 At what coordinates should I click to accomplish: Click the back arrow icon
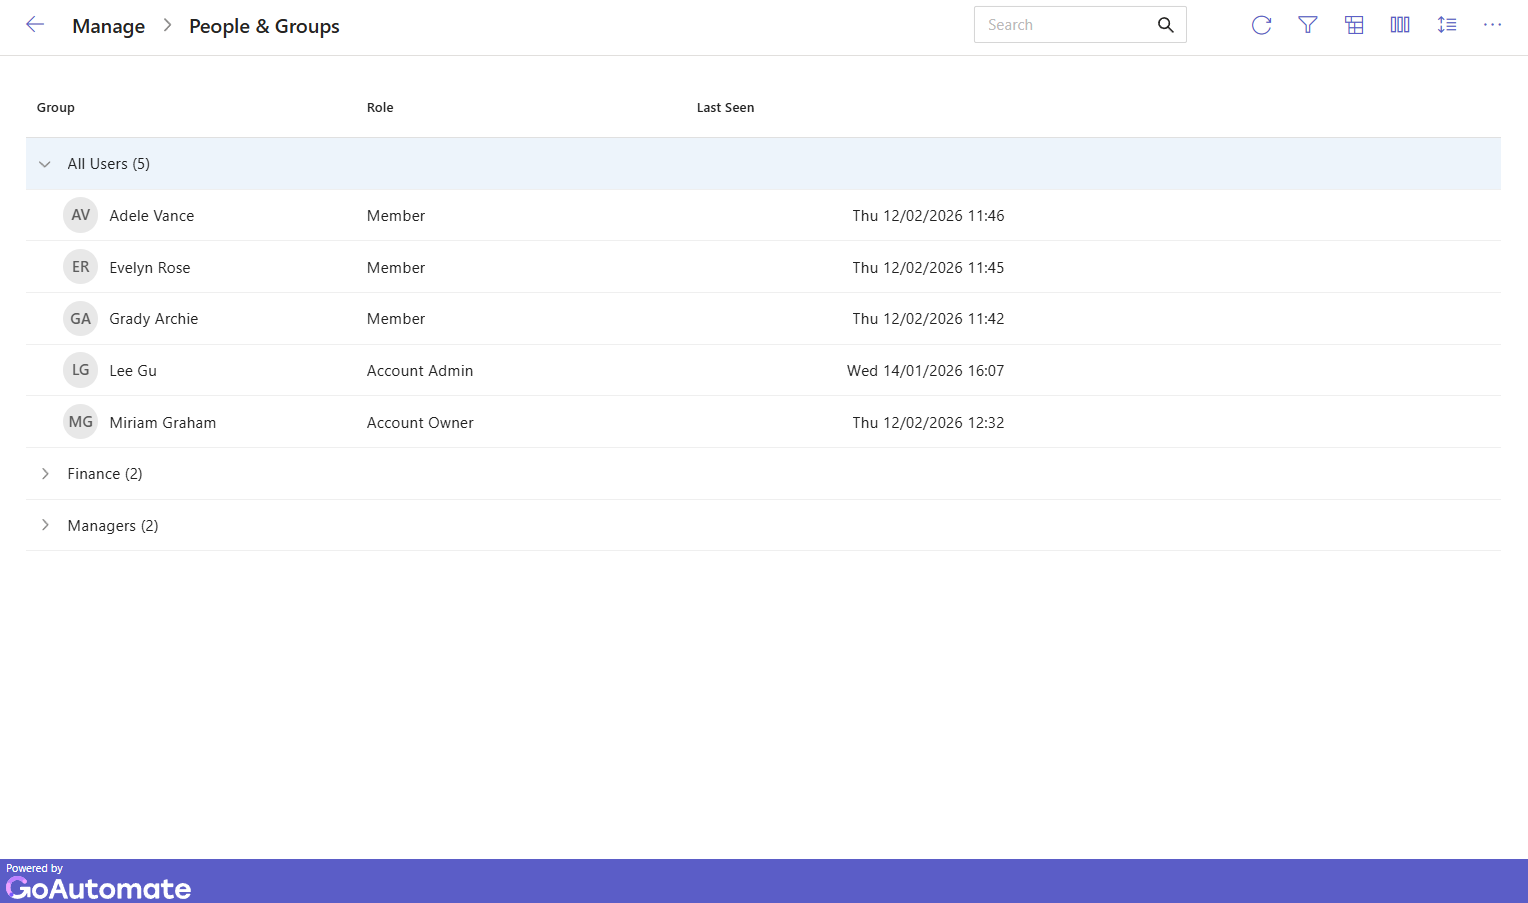point(35,25)
